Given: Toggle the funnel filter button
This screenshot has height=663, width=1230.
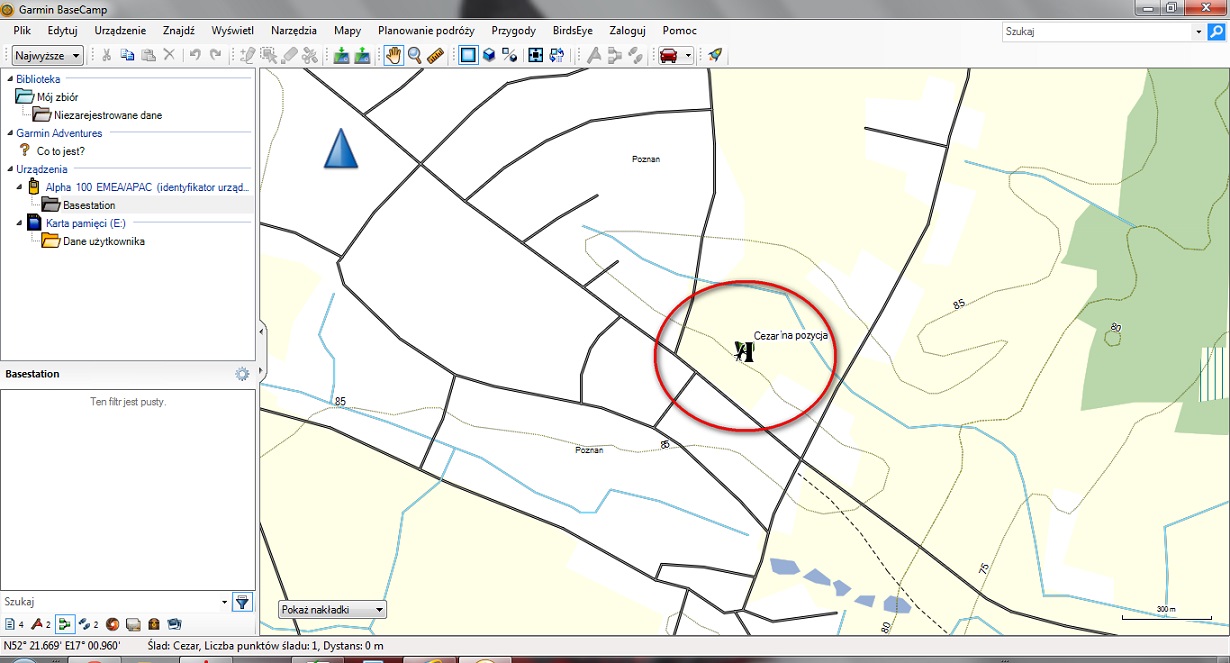Looking at the screenshot, I should coord(242,602).
